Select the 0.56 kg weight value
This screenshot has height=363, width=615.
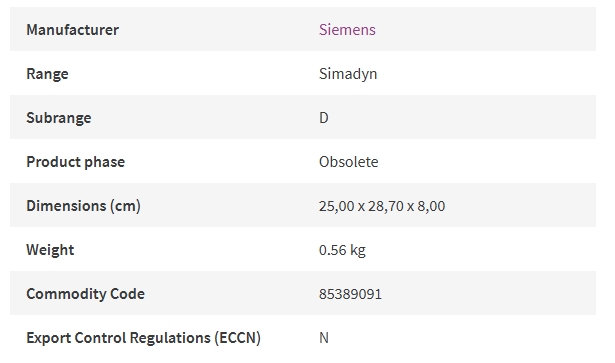(342, 250)
